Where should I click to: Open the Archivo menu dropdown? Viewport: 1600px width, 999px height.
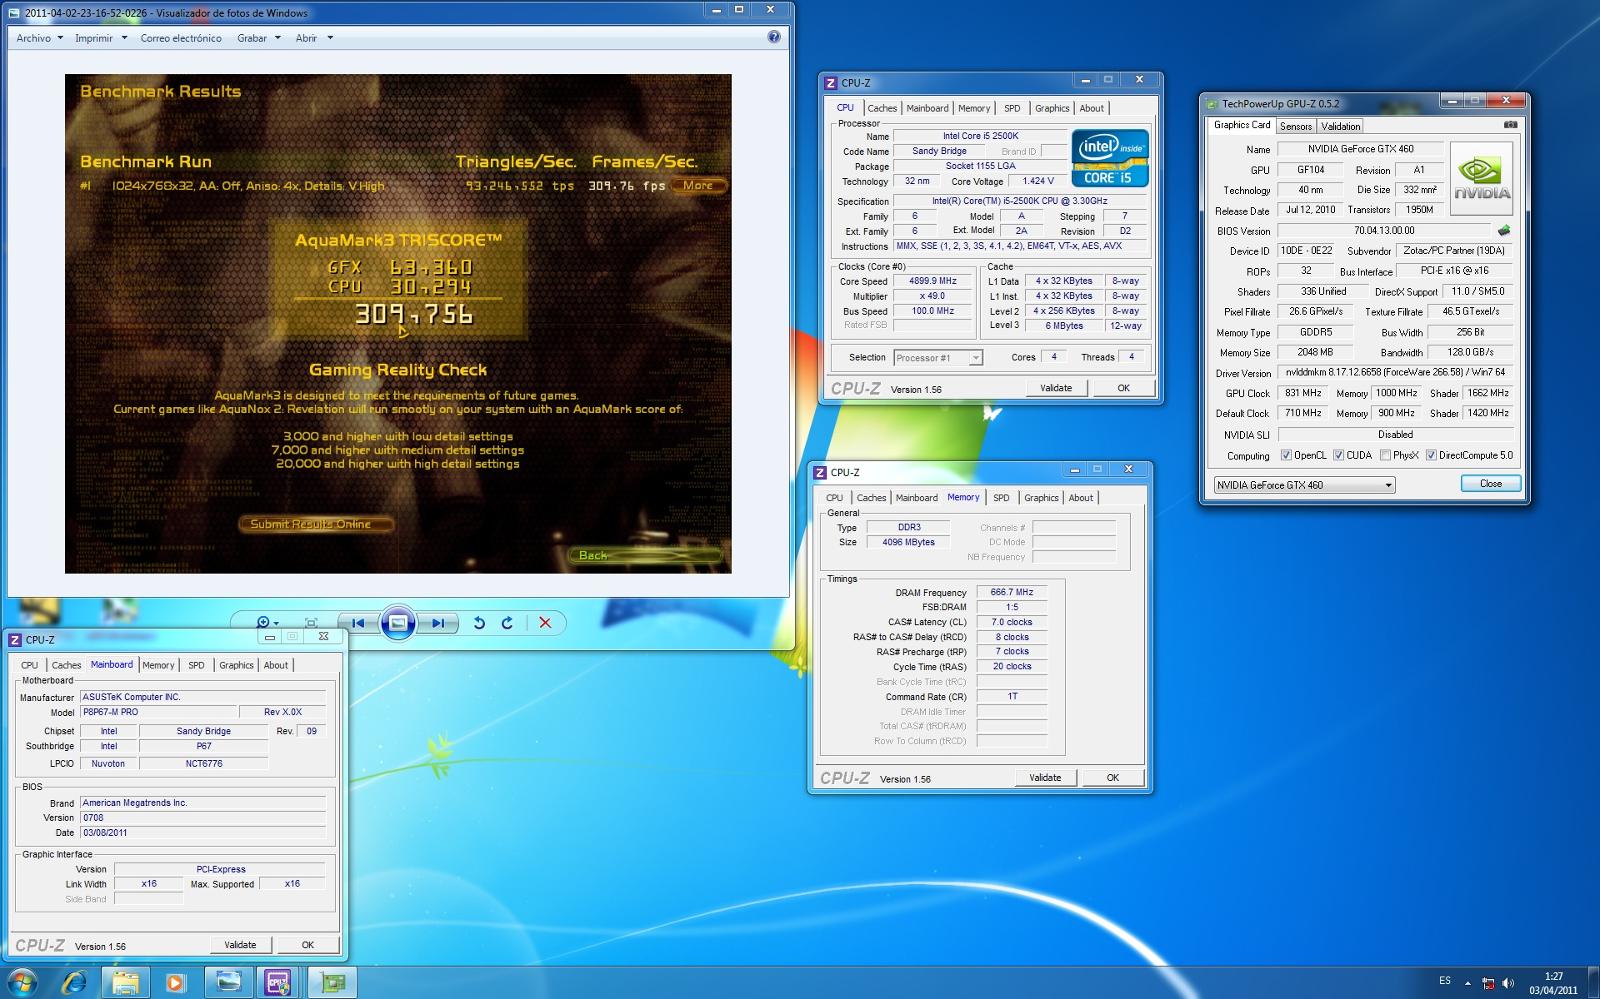40,38
